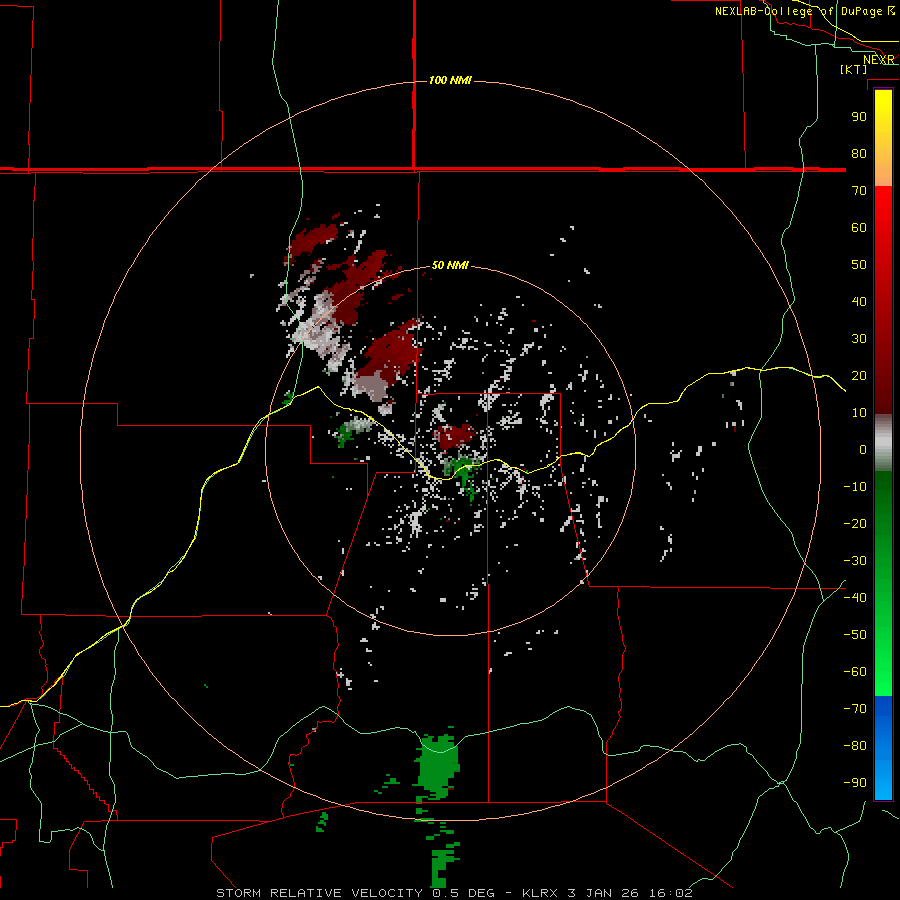Click the [KT] units label above the scale
Image resolution: width=900 pixels, height=900 pixels.
[x=854, y=69]
